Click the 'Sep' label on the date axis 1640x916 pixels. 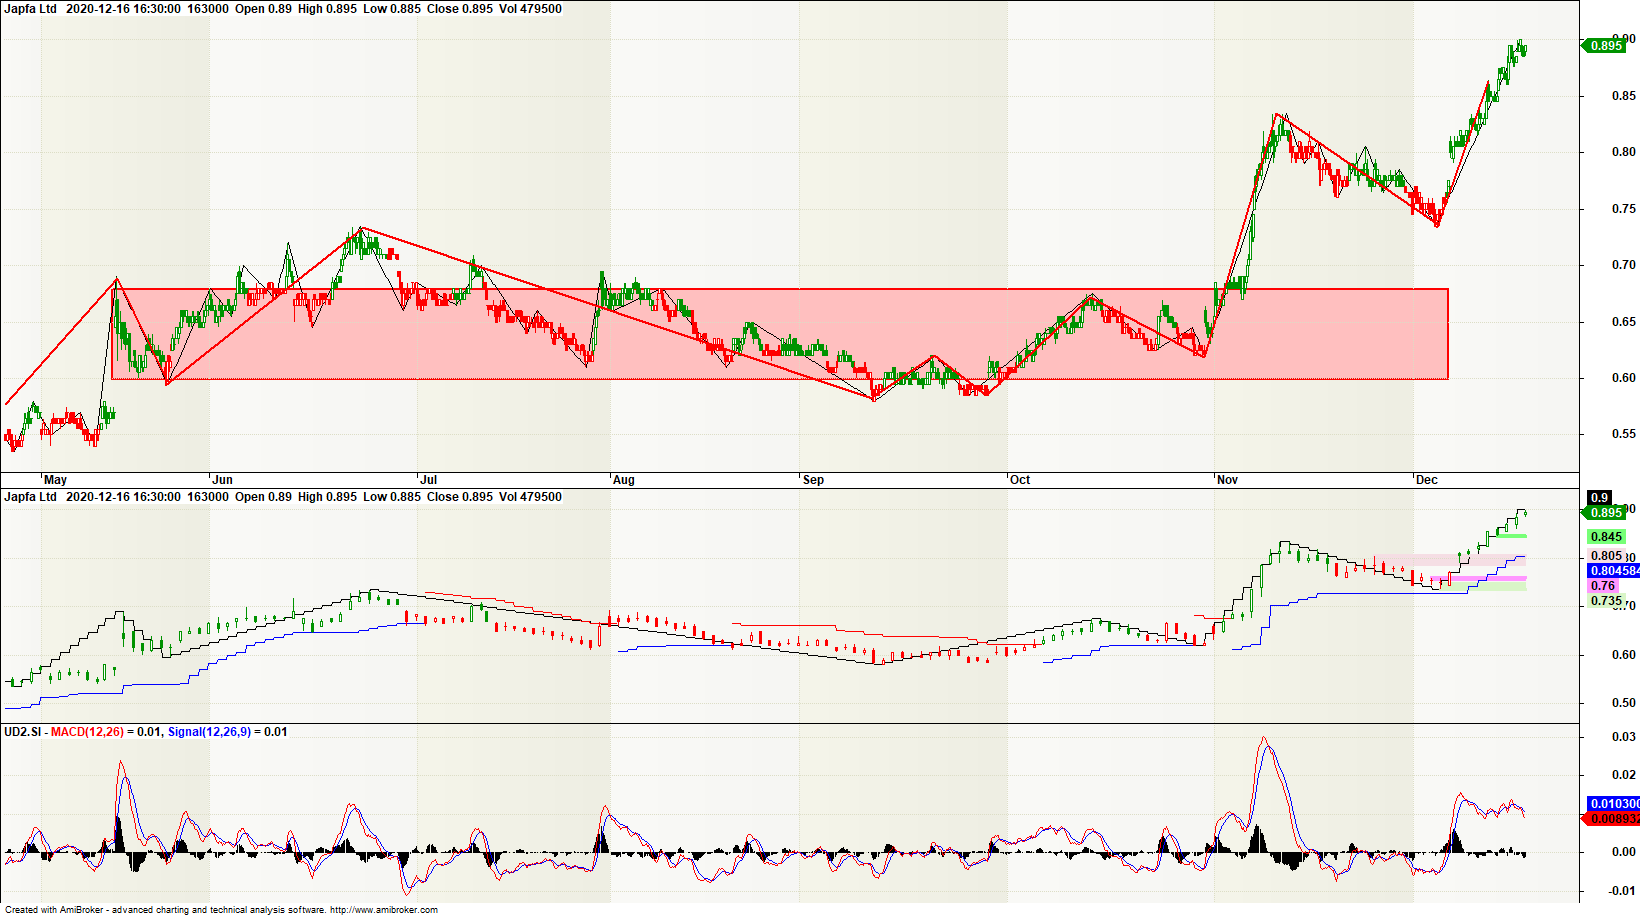[814, 480]
